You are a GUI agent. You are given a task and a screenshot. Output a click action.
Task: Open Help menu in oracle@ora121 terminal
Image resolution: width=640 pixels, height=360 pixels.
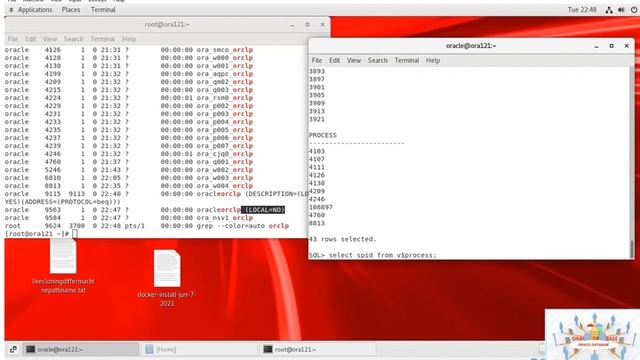(x=433, y=60)
